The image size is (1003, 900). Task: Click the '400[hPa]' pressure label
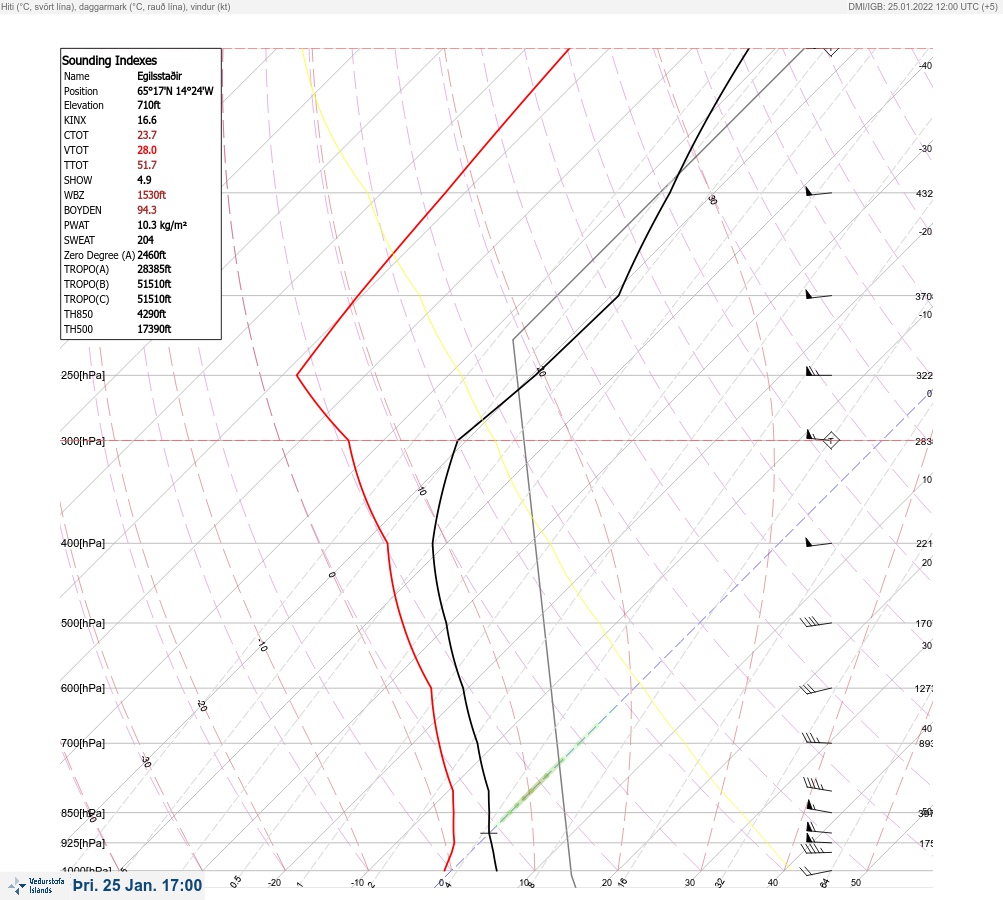(83, 544)
